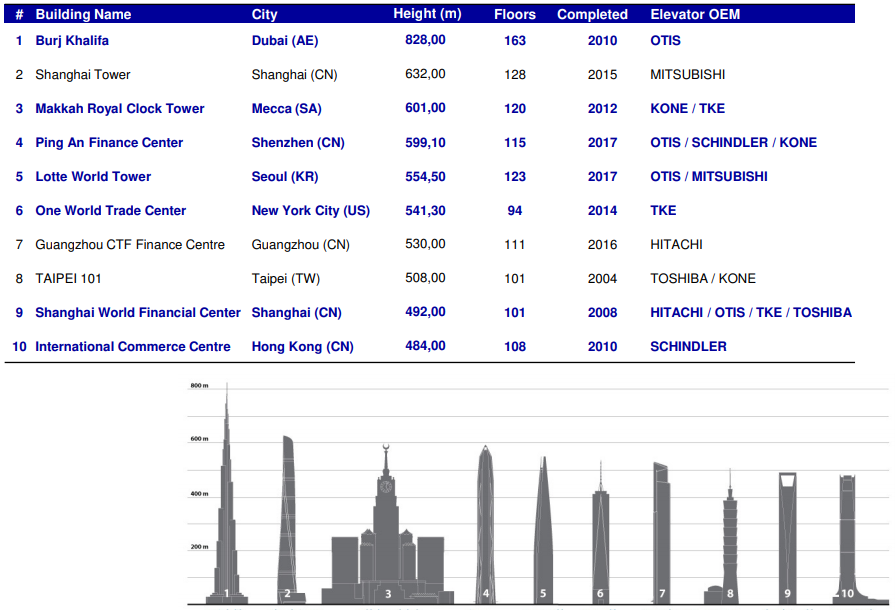Screen dimensions: 896x611
Task: Select TAIPEI 101 building name
Action: pos(68,279)
